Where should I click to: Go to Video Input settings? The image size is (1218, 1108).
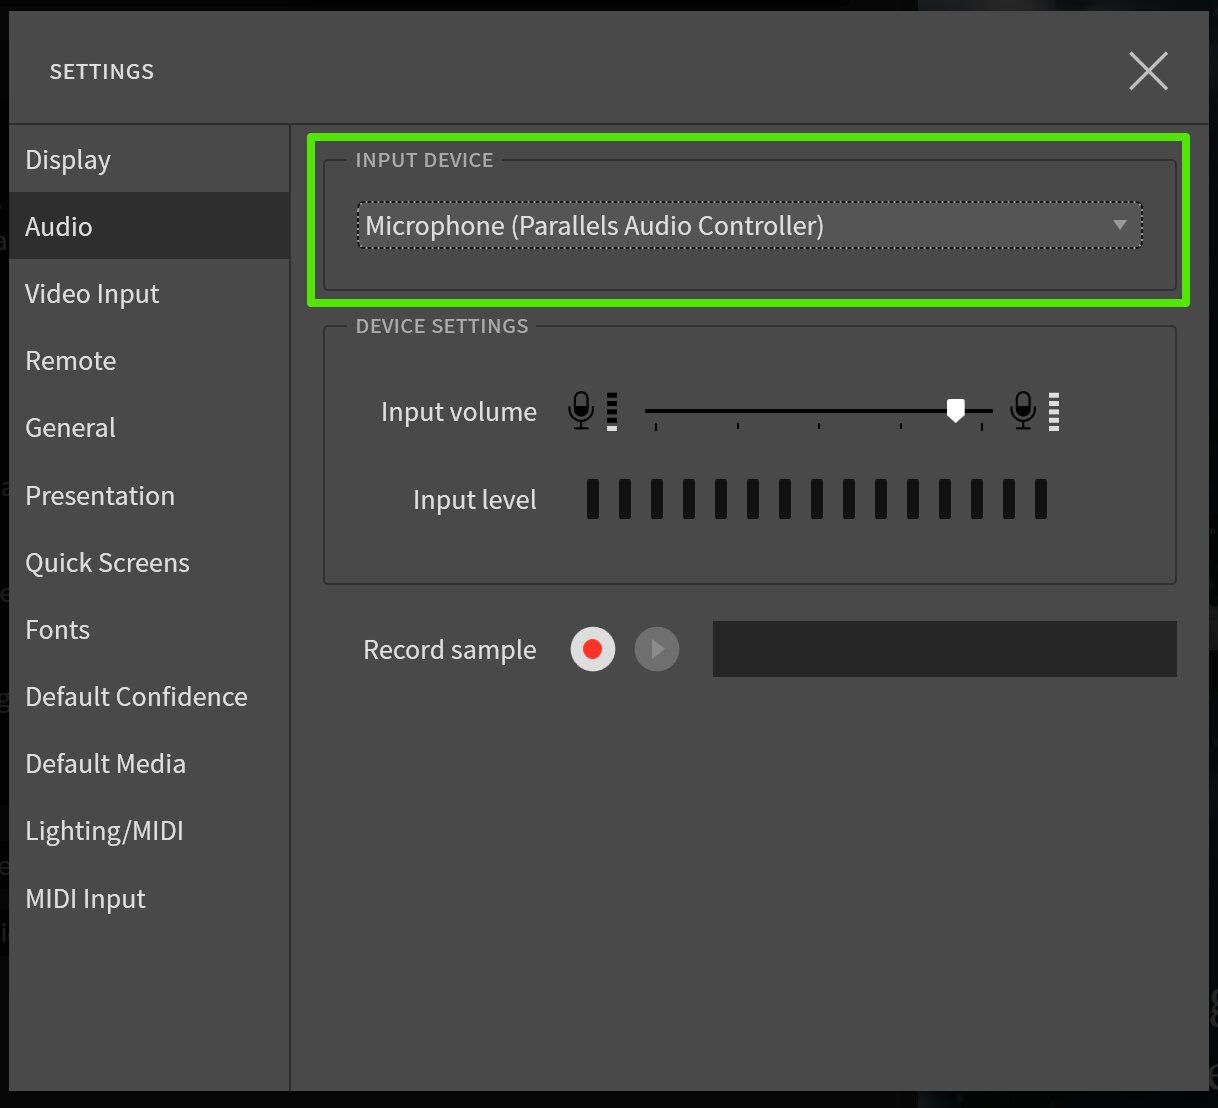149,293
